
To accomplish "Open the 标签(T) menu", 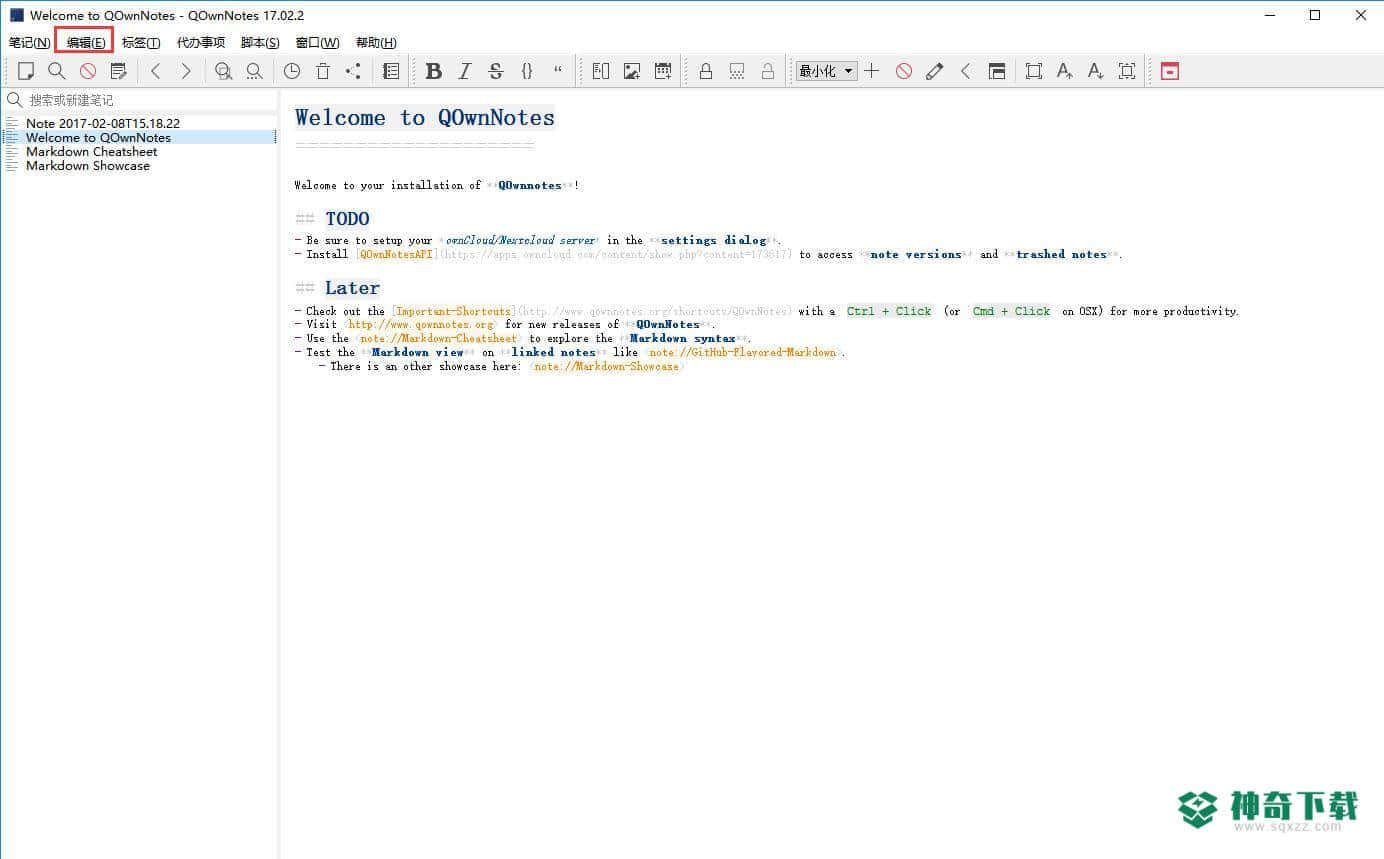I will pos(141,42).
